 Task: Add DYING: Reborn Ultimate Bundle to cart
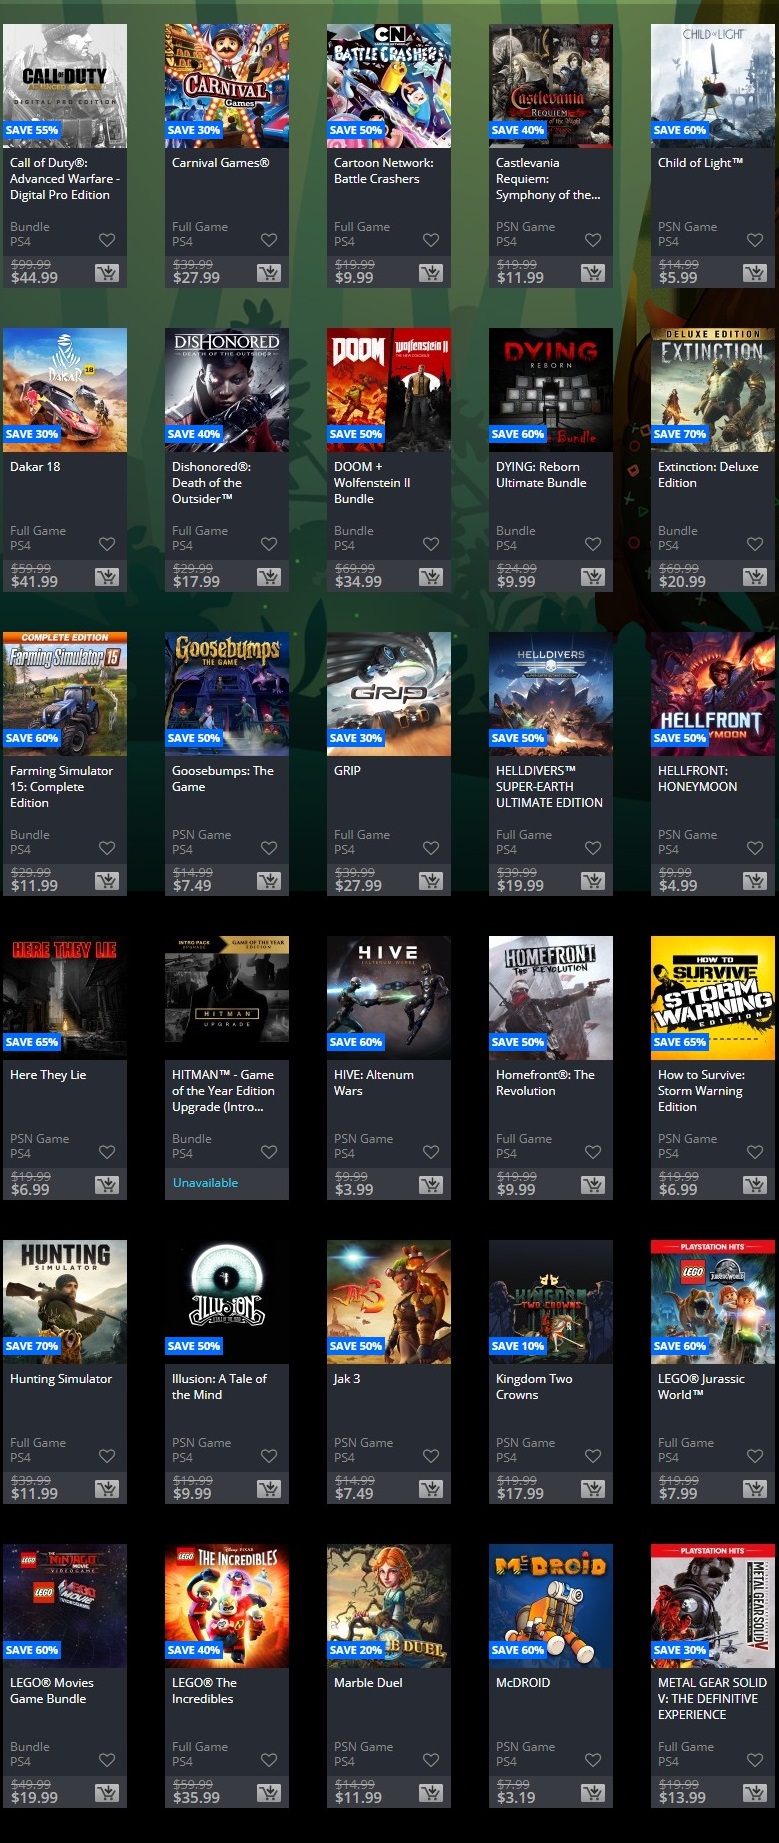592,576
